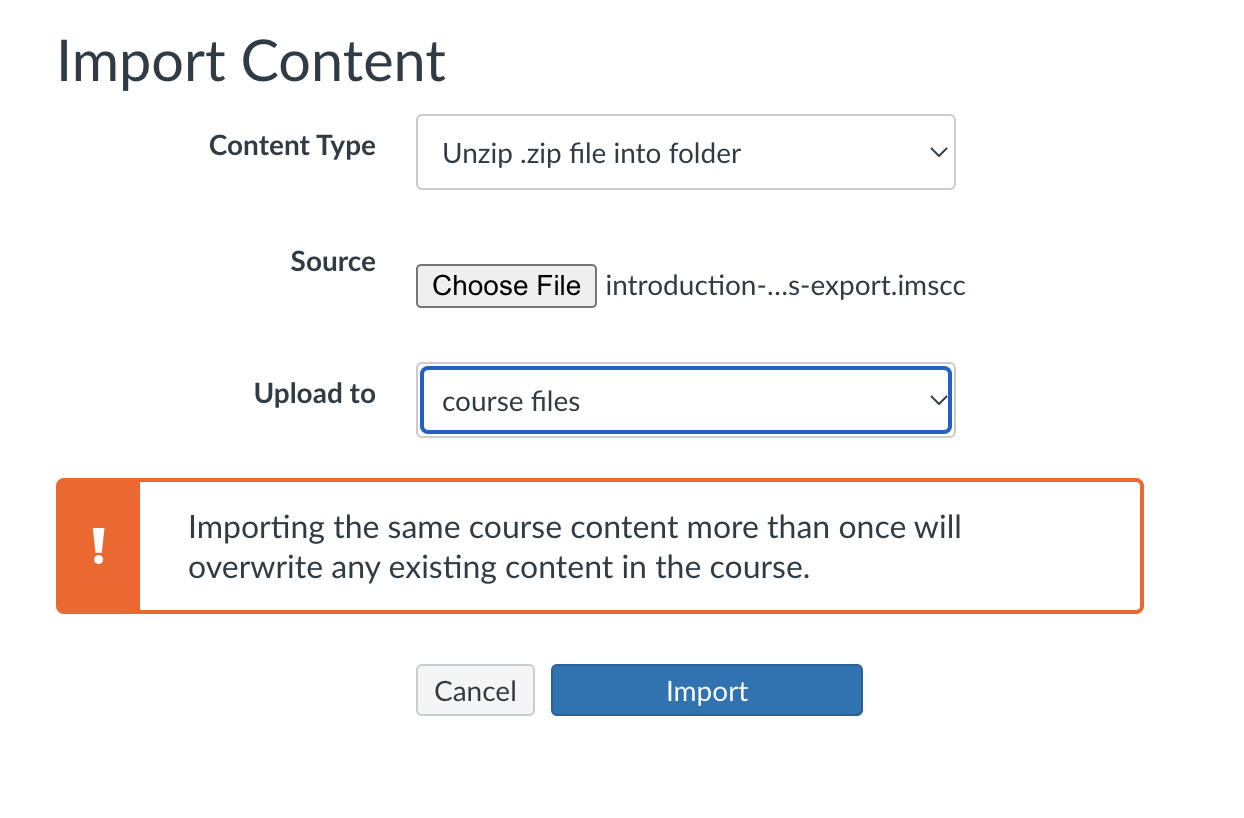1244x818 pixels.
Task: Select the 'Unzip .zip file into folder' text
Action: [591, 154]
